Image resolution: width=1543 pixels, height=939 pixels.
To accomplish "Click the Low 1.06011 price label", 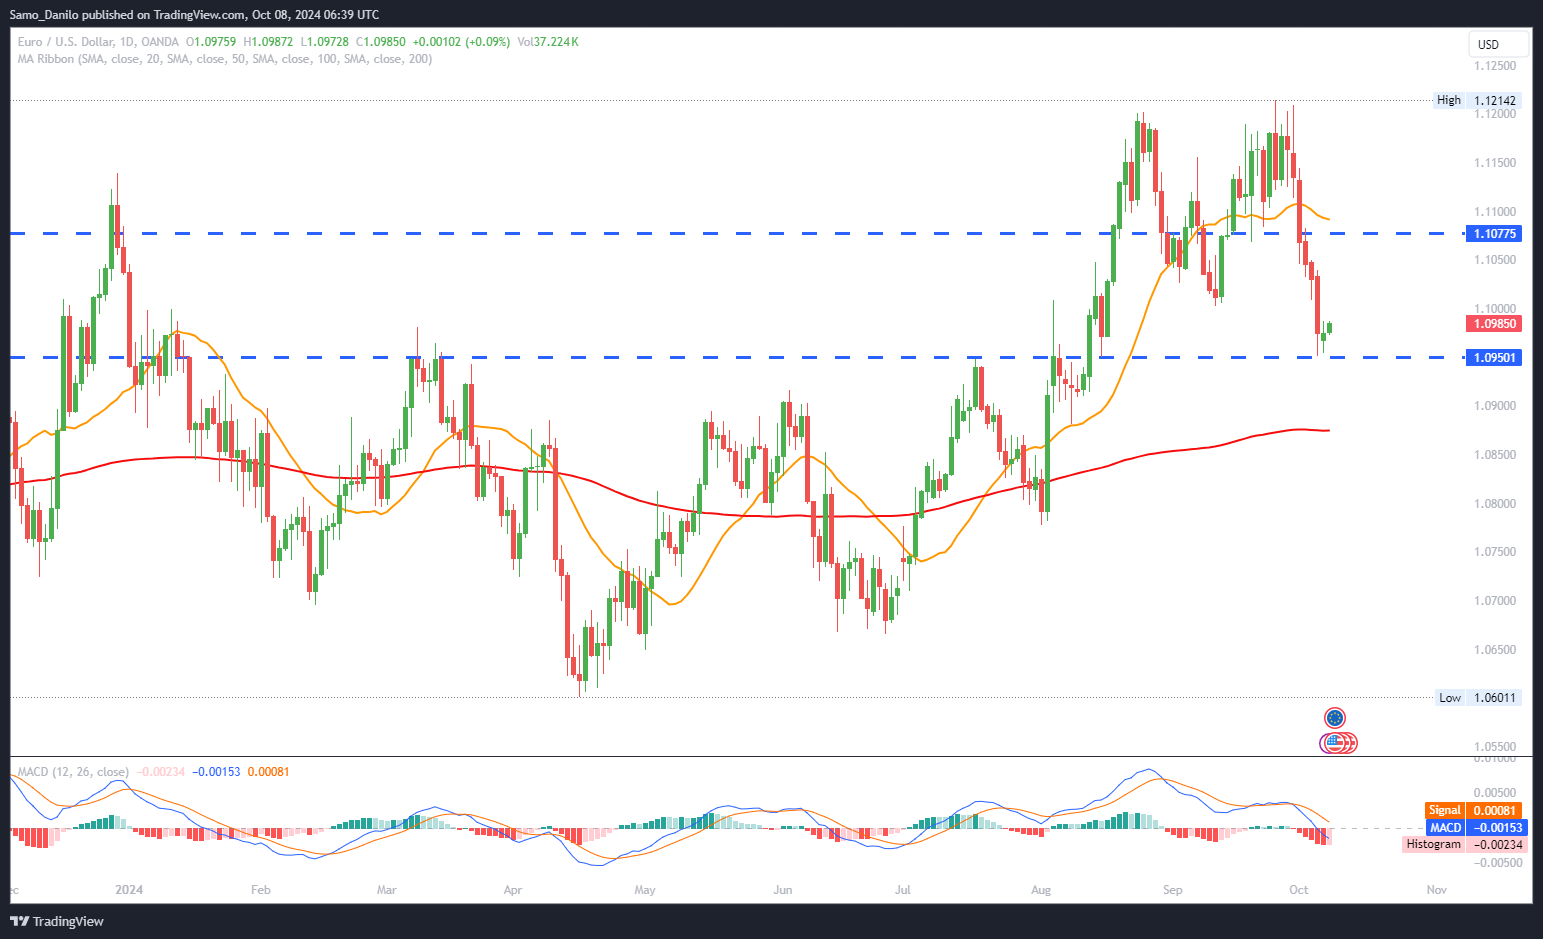I will point(1477,698).
